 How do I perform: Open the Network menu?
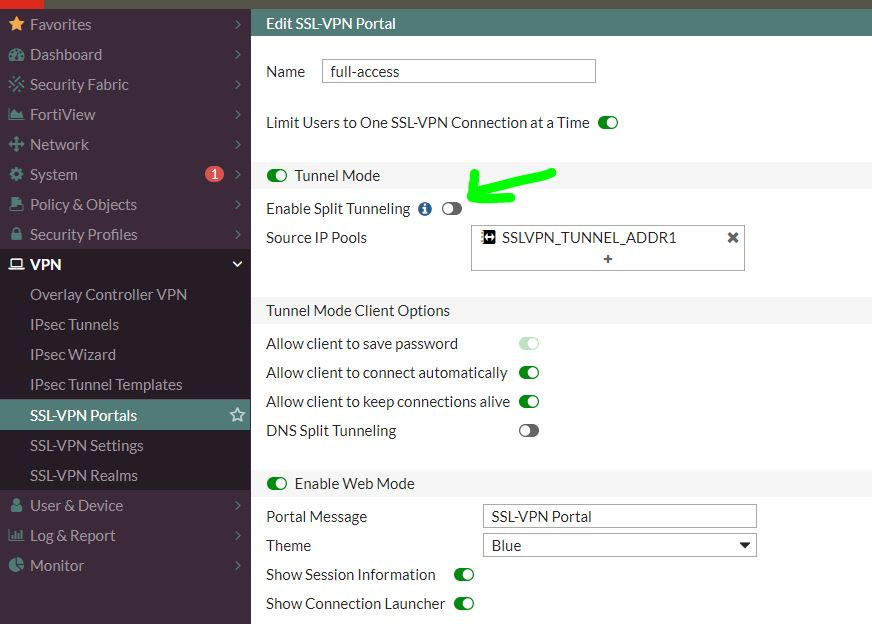click(125, 145)
